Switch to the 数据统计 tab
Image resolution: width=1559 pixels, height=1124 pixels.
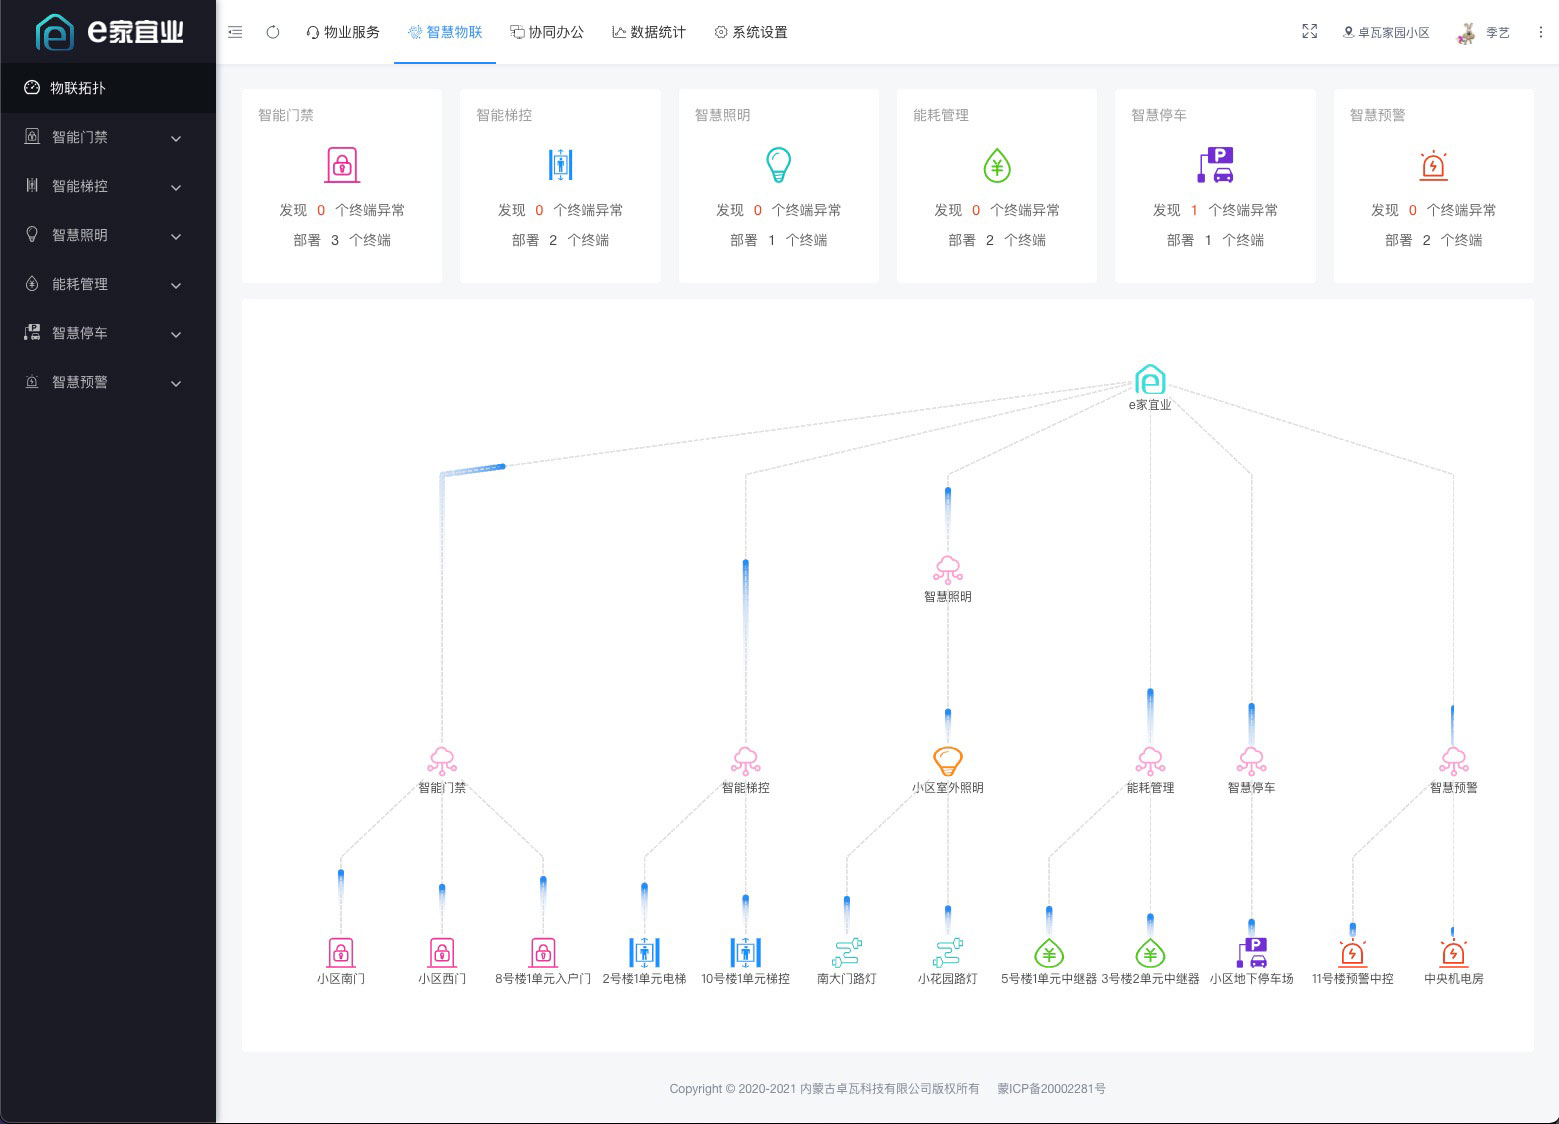tap(648, 31)
